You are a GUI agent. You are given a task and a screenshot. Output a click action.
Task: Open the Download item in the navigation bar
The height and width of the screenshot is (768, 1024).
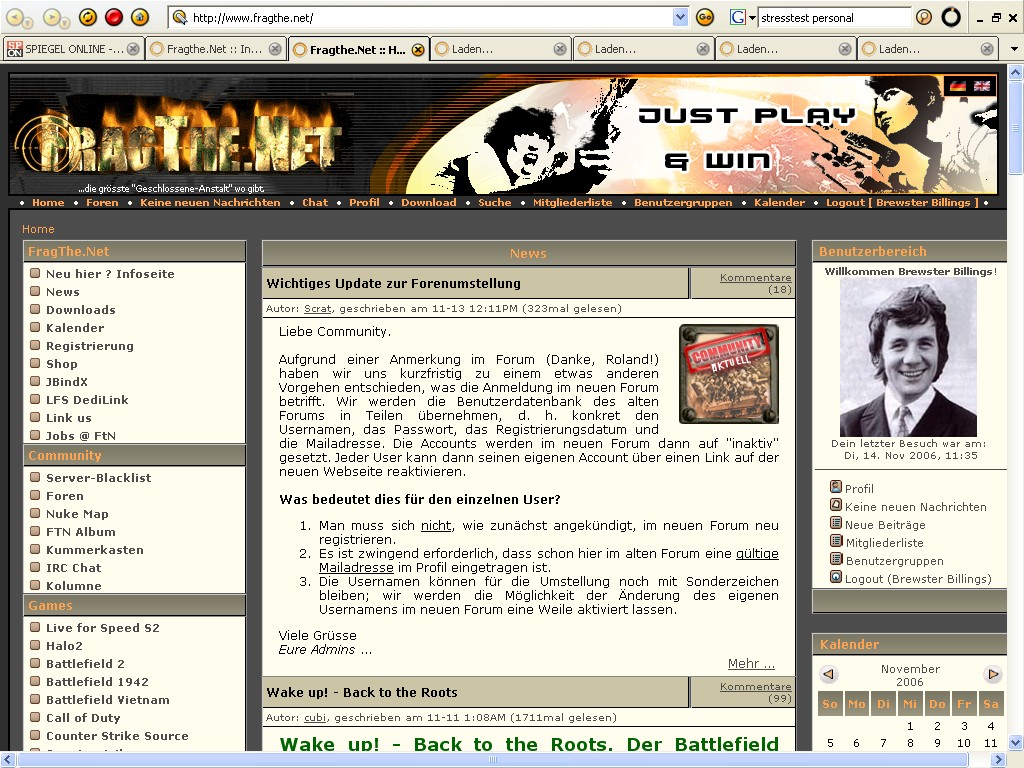428,202
